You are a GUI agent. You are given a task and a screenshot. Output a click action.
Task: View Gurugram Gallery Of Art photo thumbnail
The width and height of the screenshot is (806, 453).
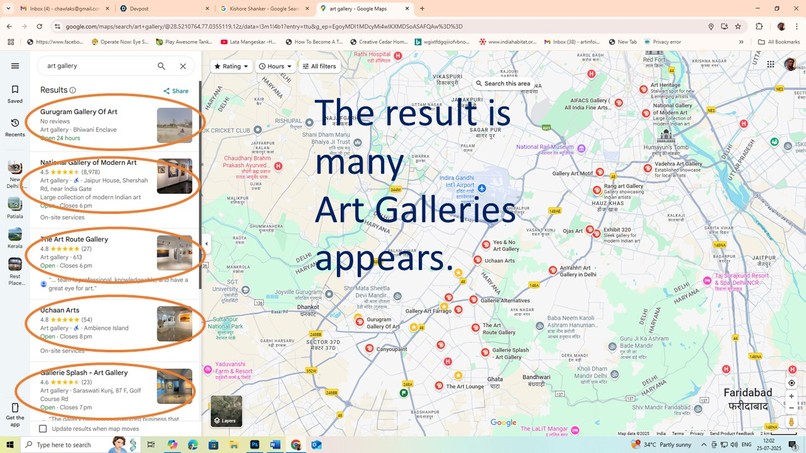point(174,125)
